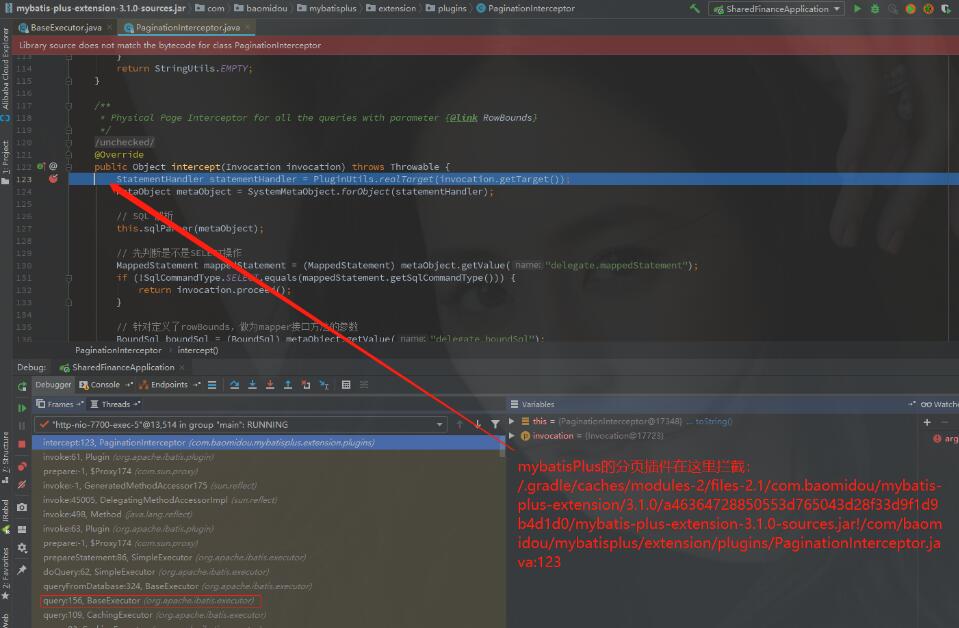Click the JRebel debug icon in top toolbar
Viewport: 959px width, 628px height.
(928, 9)
